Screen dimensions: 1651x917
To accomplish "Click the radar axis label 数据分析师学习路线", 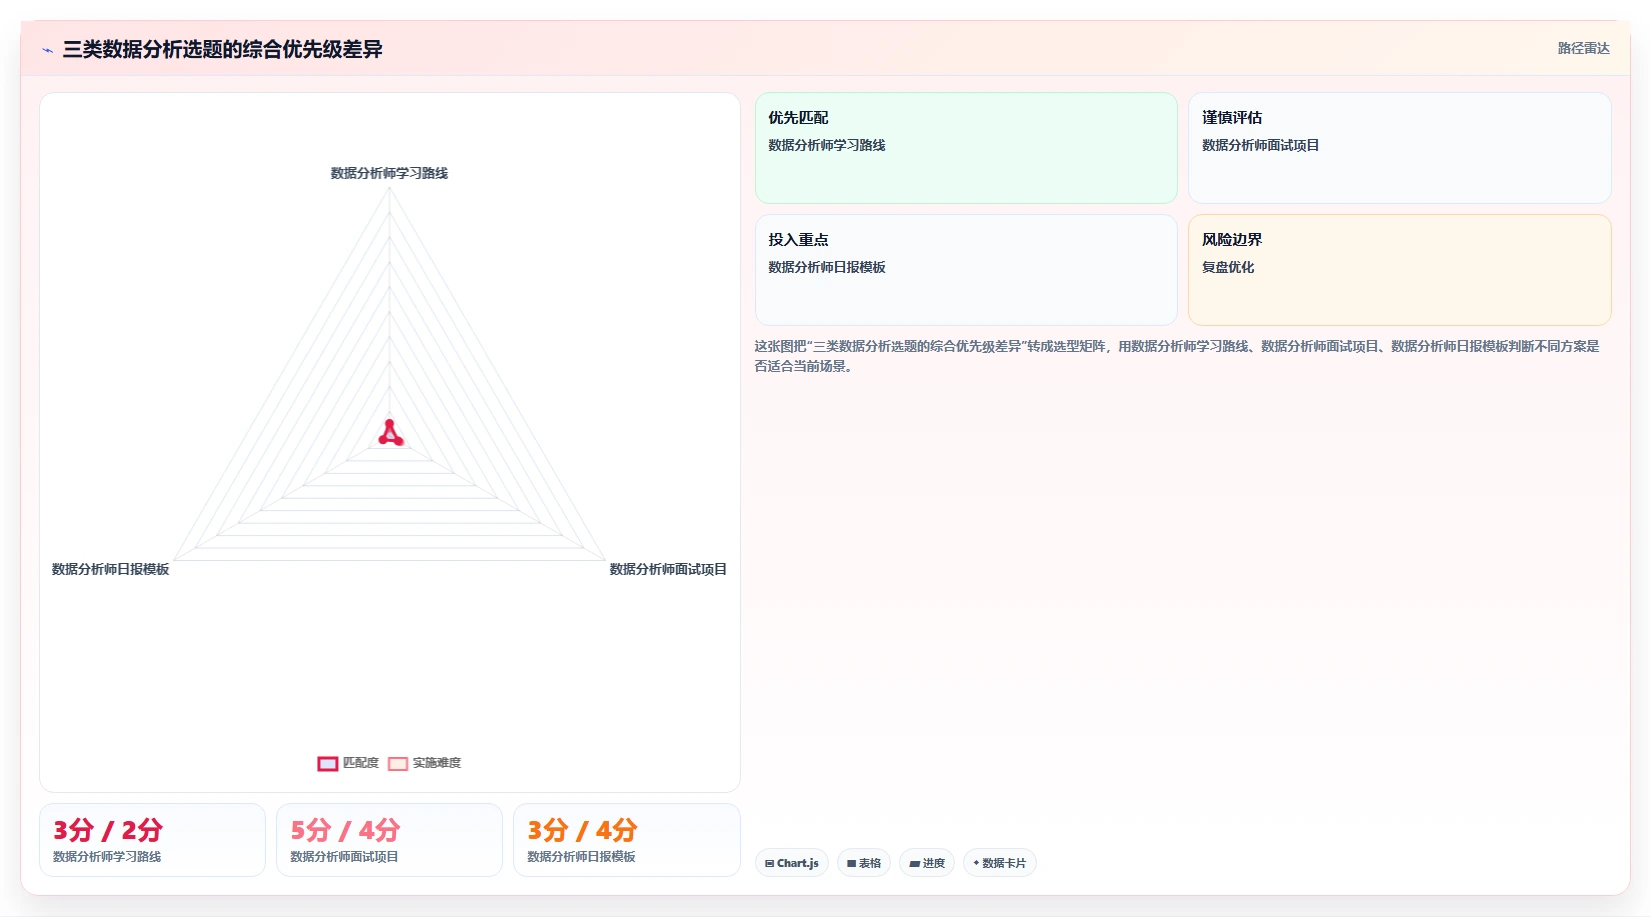I will coord(389,173).
